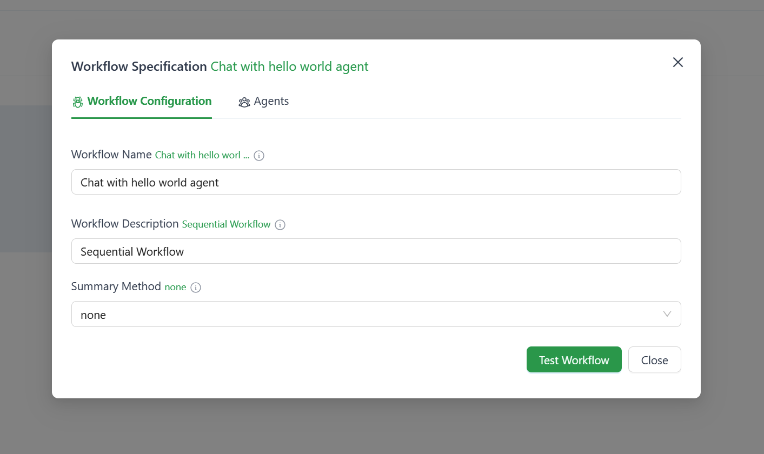
Task: Focus the Workflow Description text field
Action: [376, 251]
